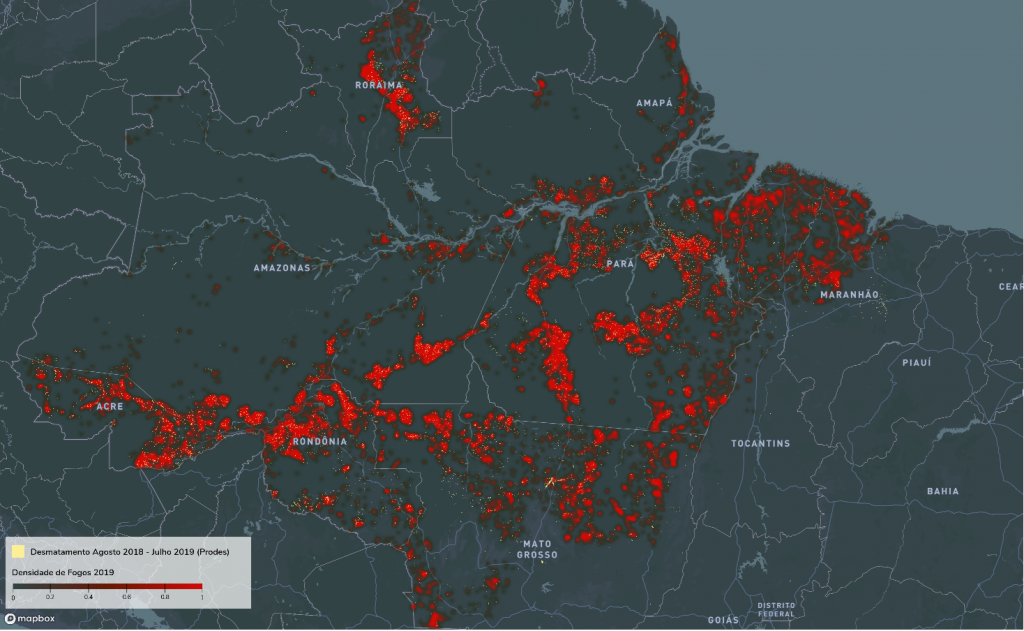Click the Amazonas state label
This screenshot has width=1024, height=631.
pos(281,268)
